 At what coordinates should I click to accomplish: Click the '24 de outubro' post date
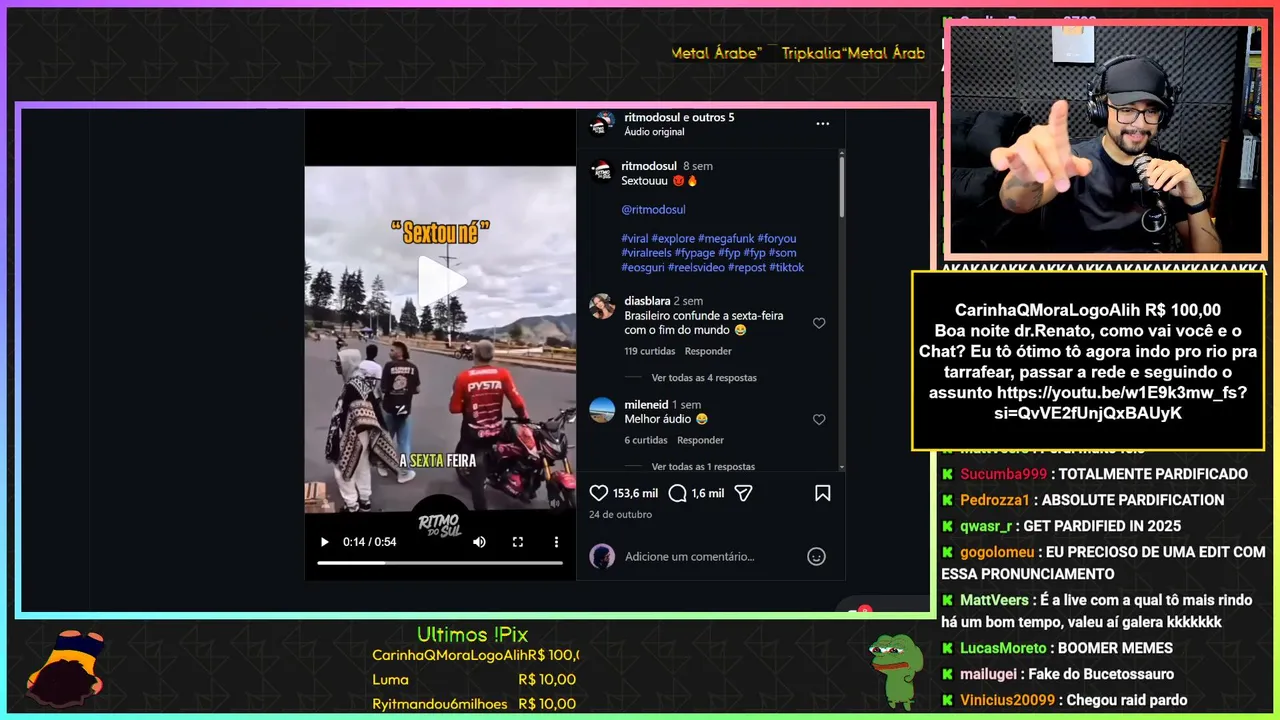pos(620,515)
